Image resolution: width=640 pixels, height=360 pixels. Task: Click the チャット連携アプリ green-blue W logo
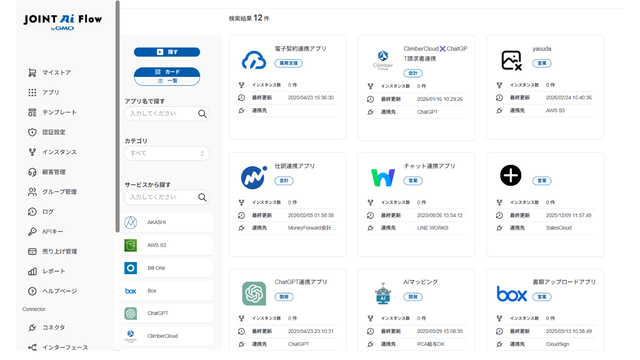[383, 178]
